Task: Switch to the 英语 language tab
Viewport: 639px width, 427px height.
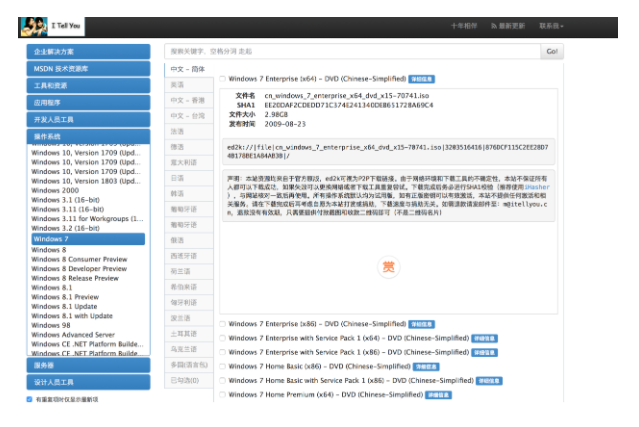Action: [189, 85]
